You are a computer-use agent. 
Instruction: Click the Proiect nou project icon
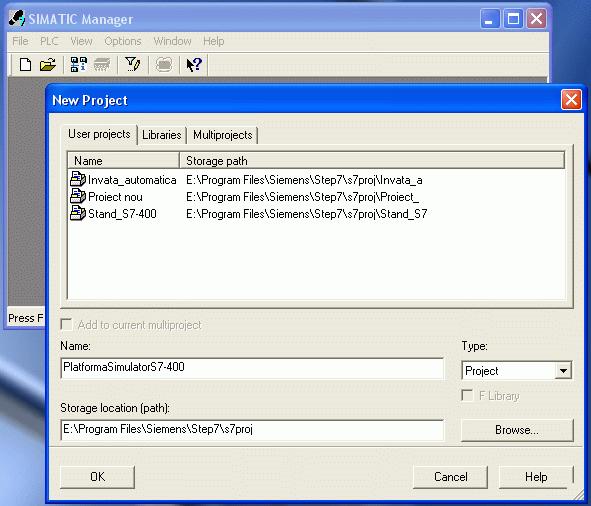coord(78,196)
